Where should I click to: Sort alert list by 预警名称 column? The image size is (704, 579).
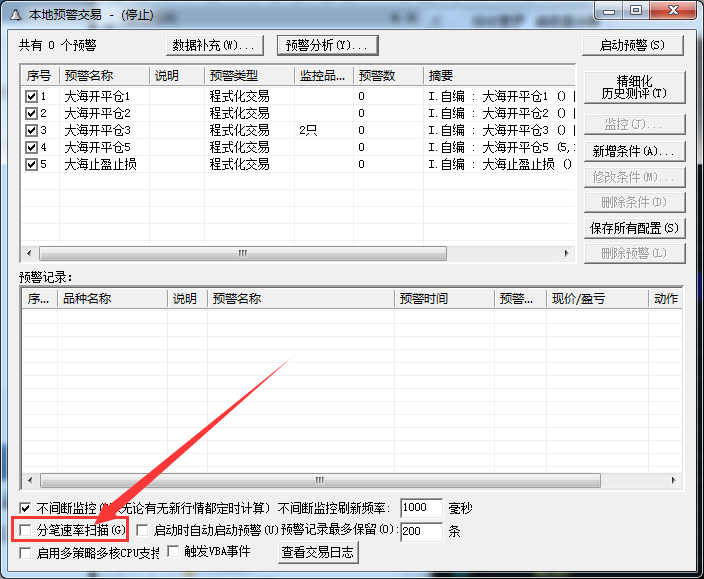click(104, 75)
